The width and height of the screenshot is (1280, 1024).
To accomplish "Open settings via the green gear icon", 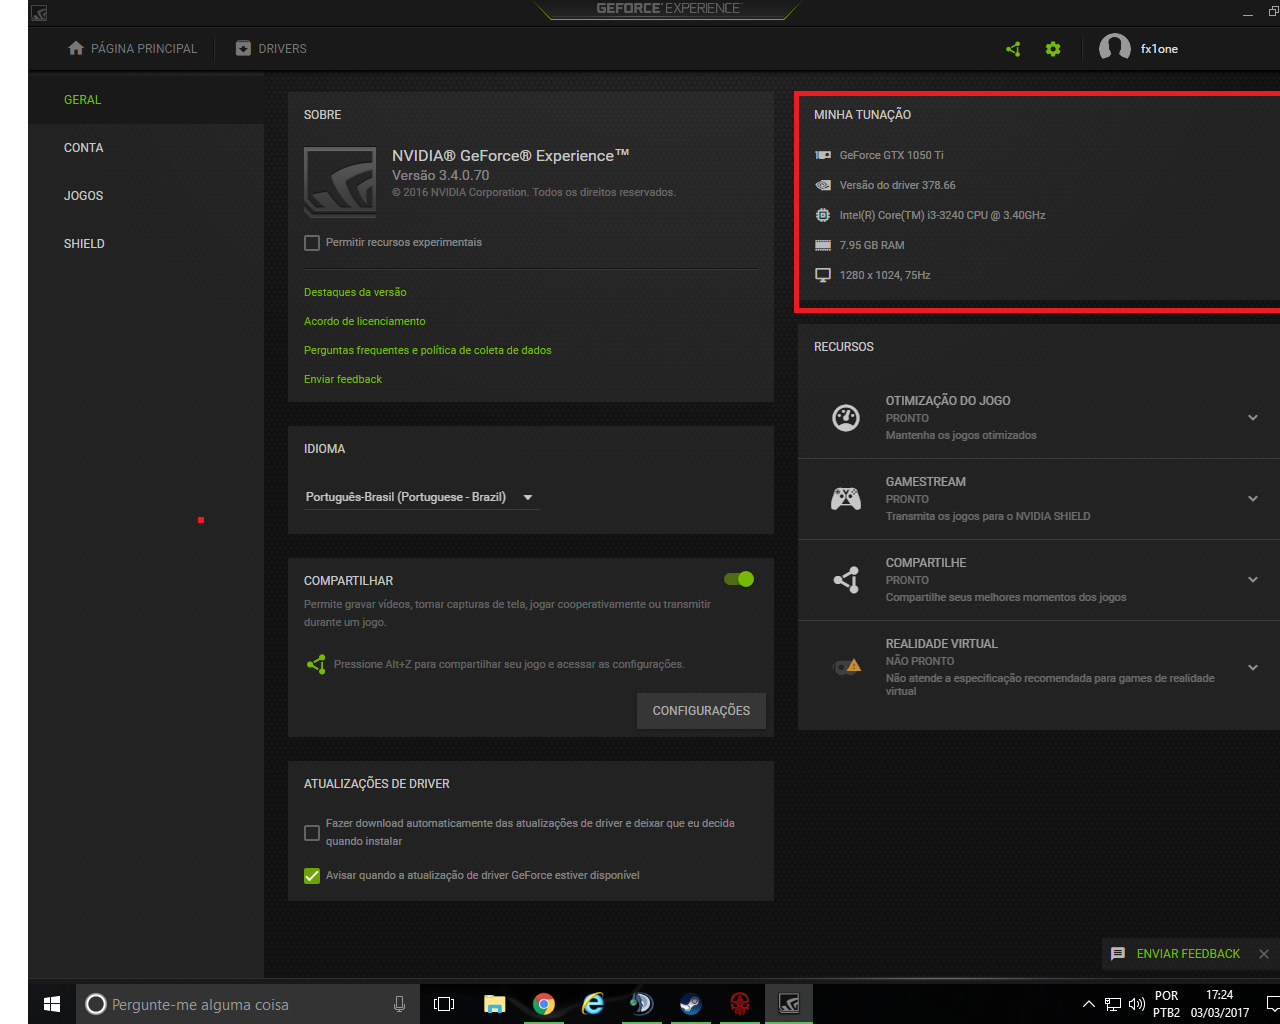I will (1053, 49).
